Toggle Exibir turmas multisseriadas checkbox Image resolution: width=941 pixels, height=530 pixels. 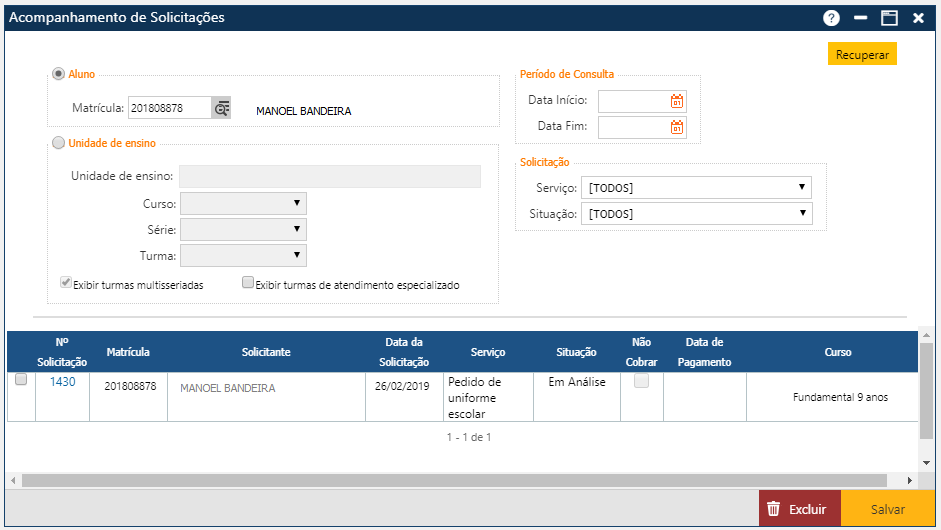coord(66,283)
